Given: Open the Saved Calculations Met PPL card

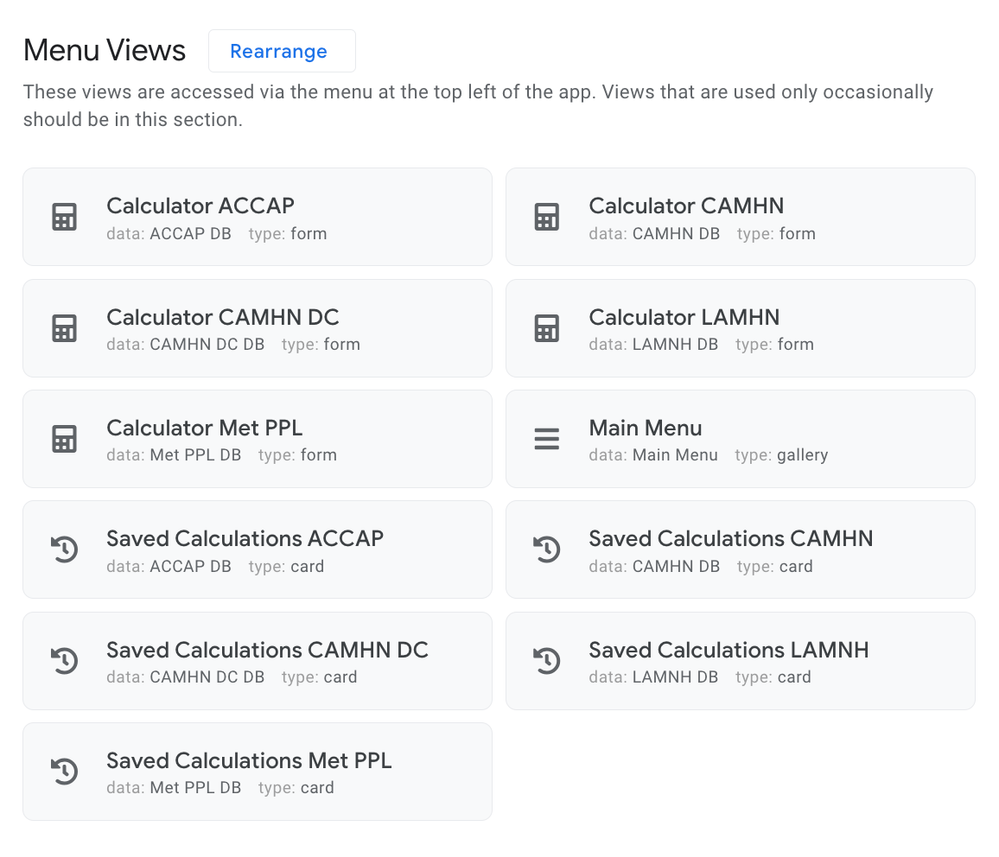Looking at the screenshot, I should (x=257, y=772).
